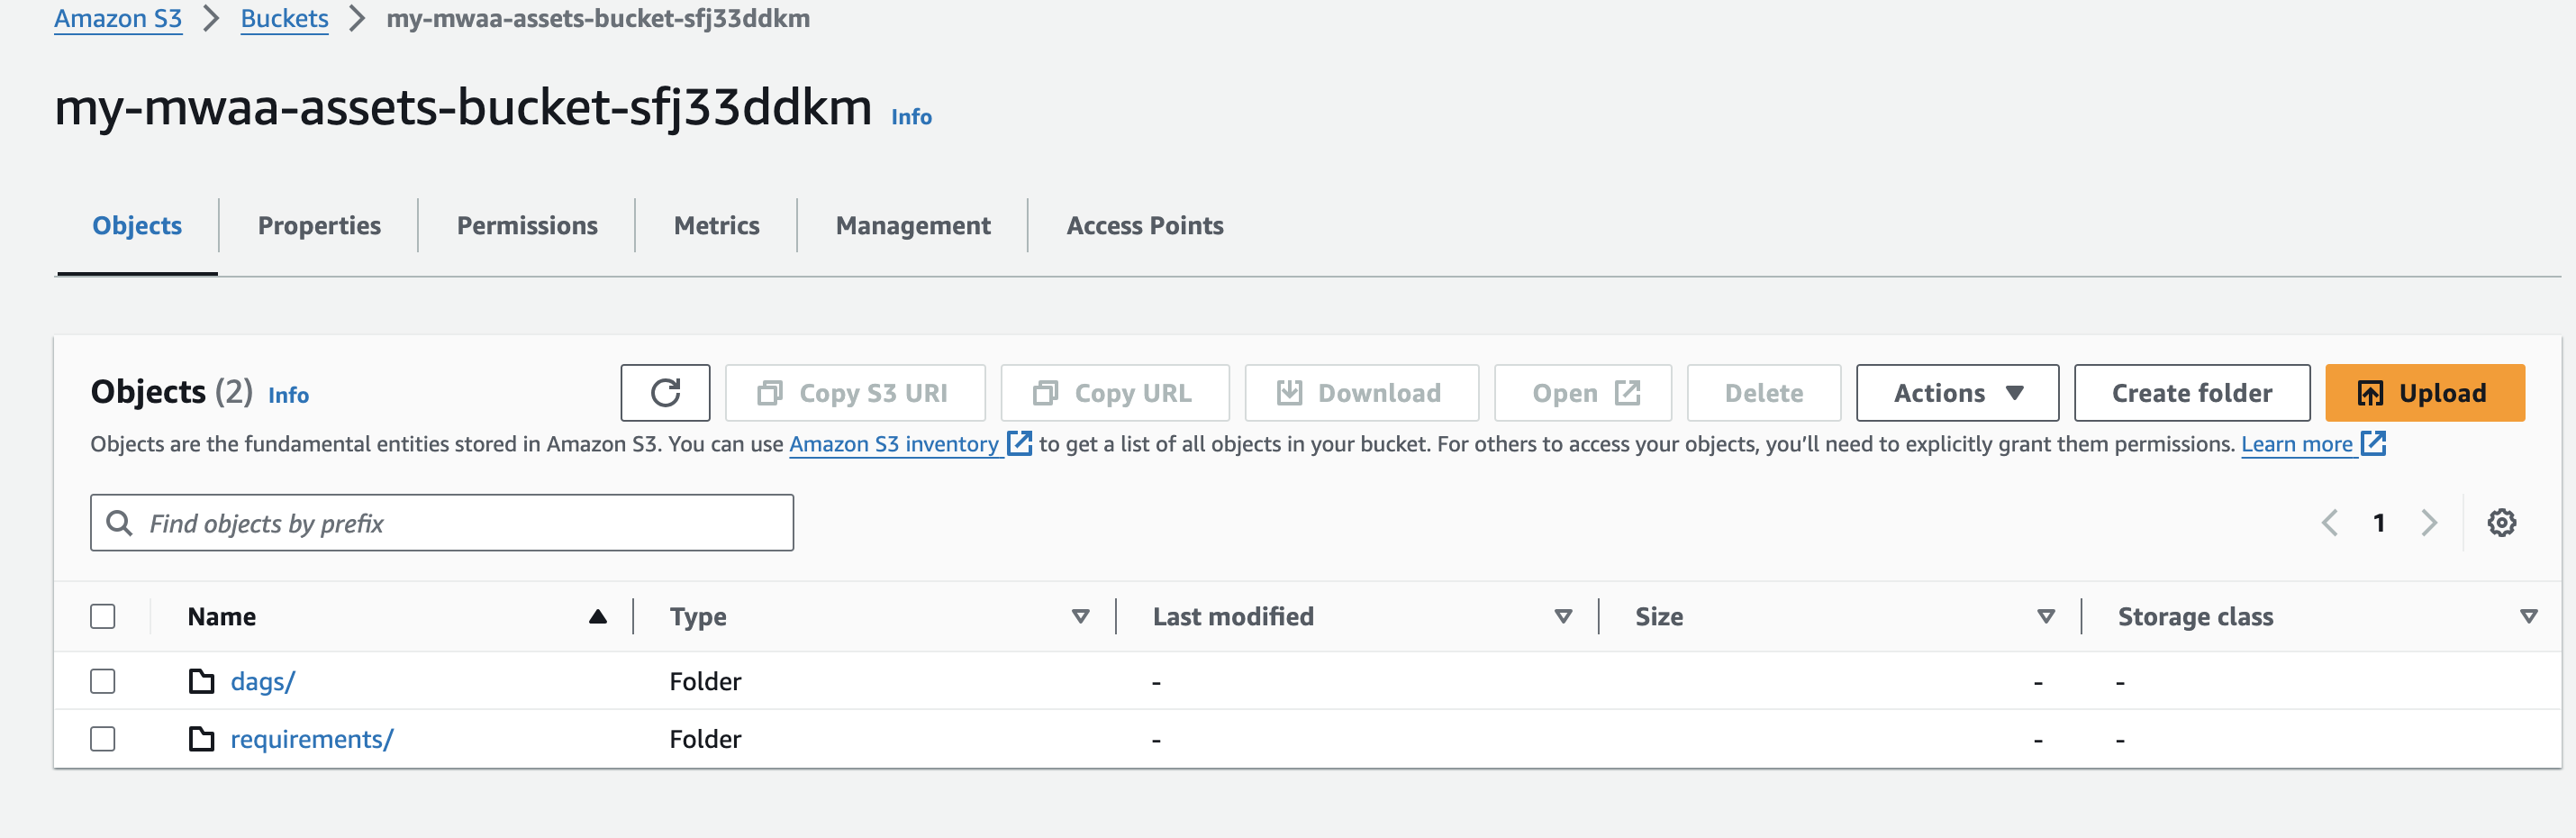Click the Create folder button
The height and width of the screenshot is (838, 2576).
tap(2192, 393)
